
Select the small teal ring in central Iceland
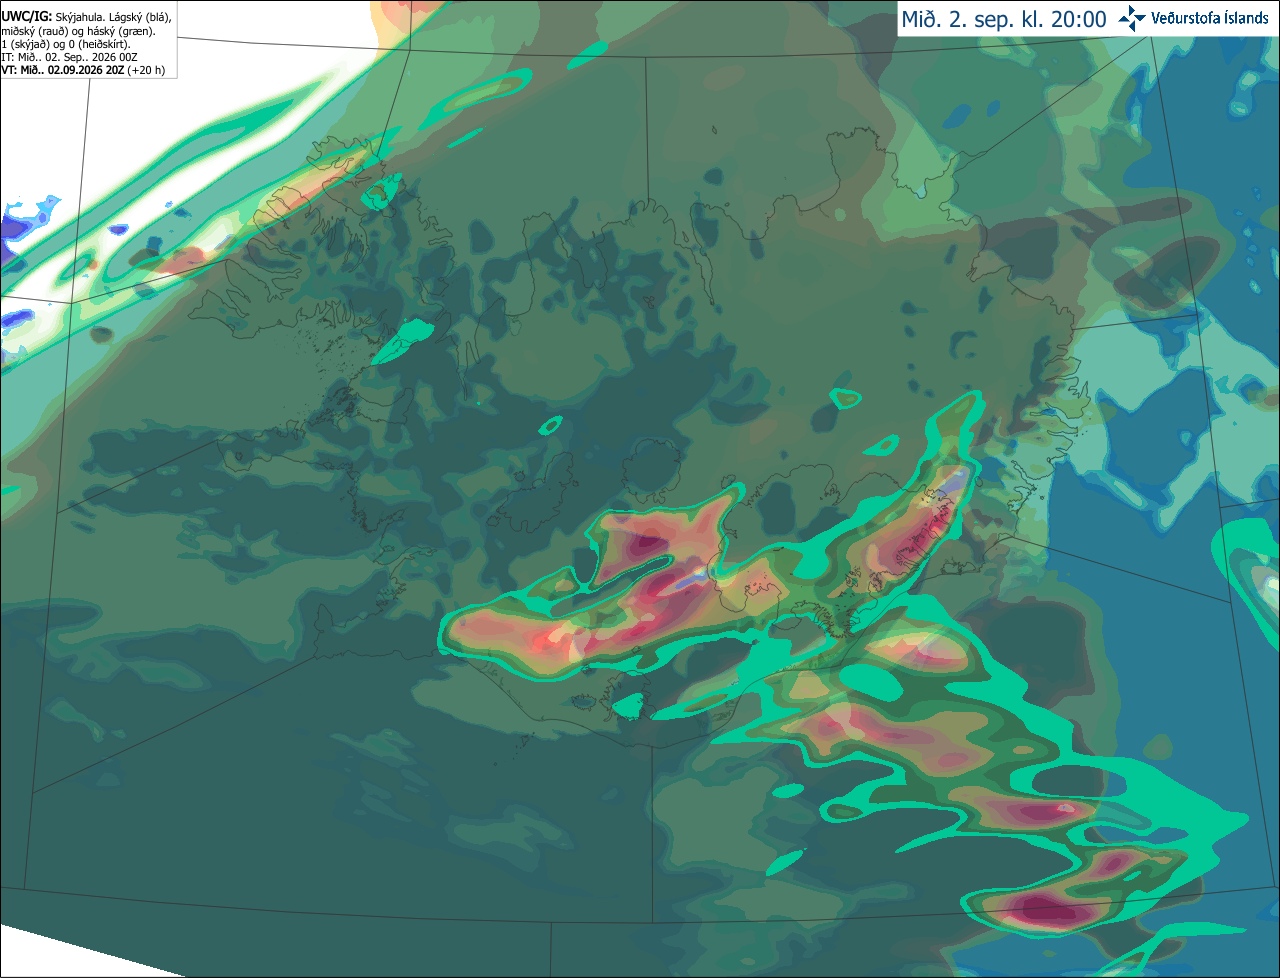tap(550, 425)
